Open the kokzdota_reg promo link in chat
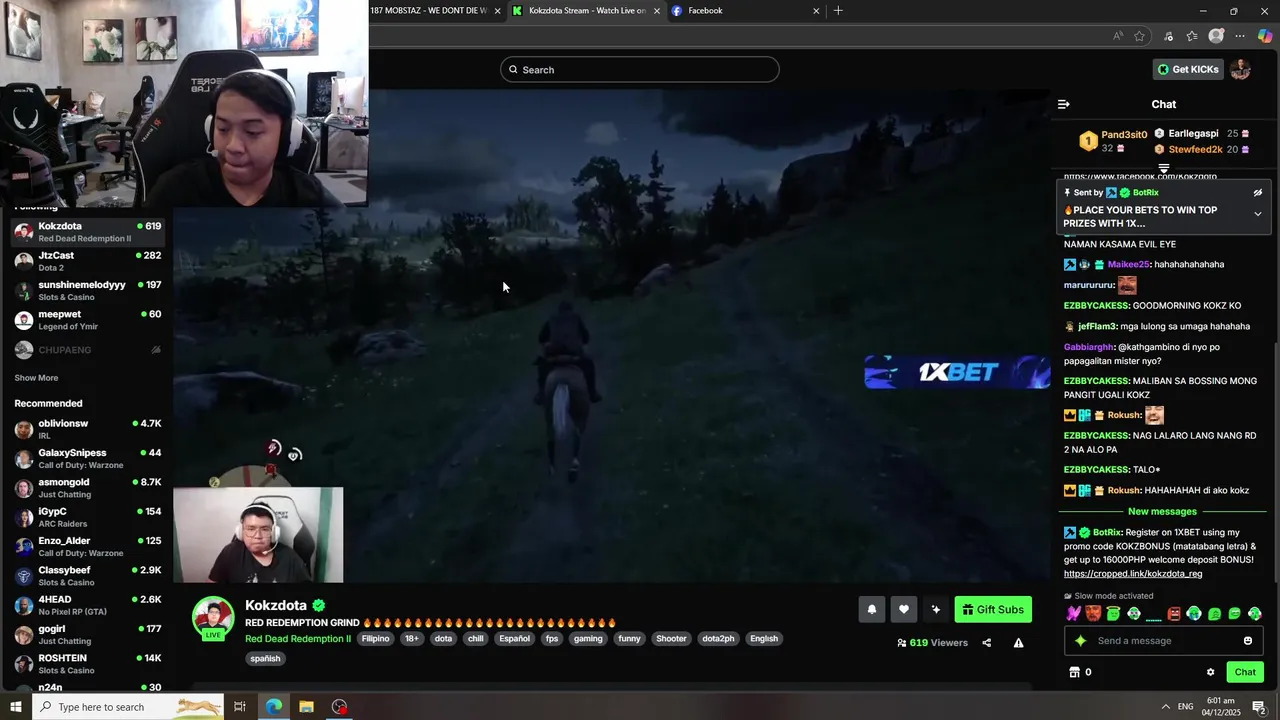1280x720 pixels. pyautogui.click(x=1133, y=574)
